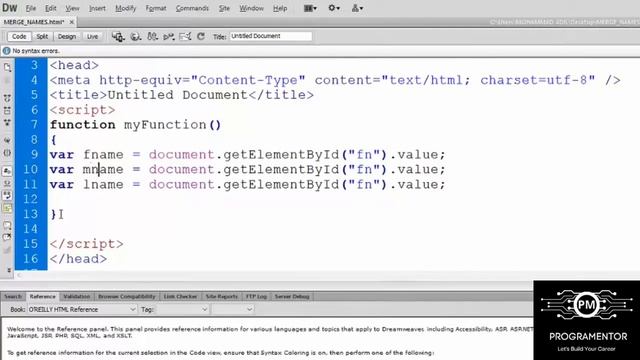Click the apply comment icon
Image resolution: width=640 pixels, height=360 pixels.
7,225
